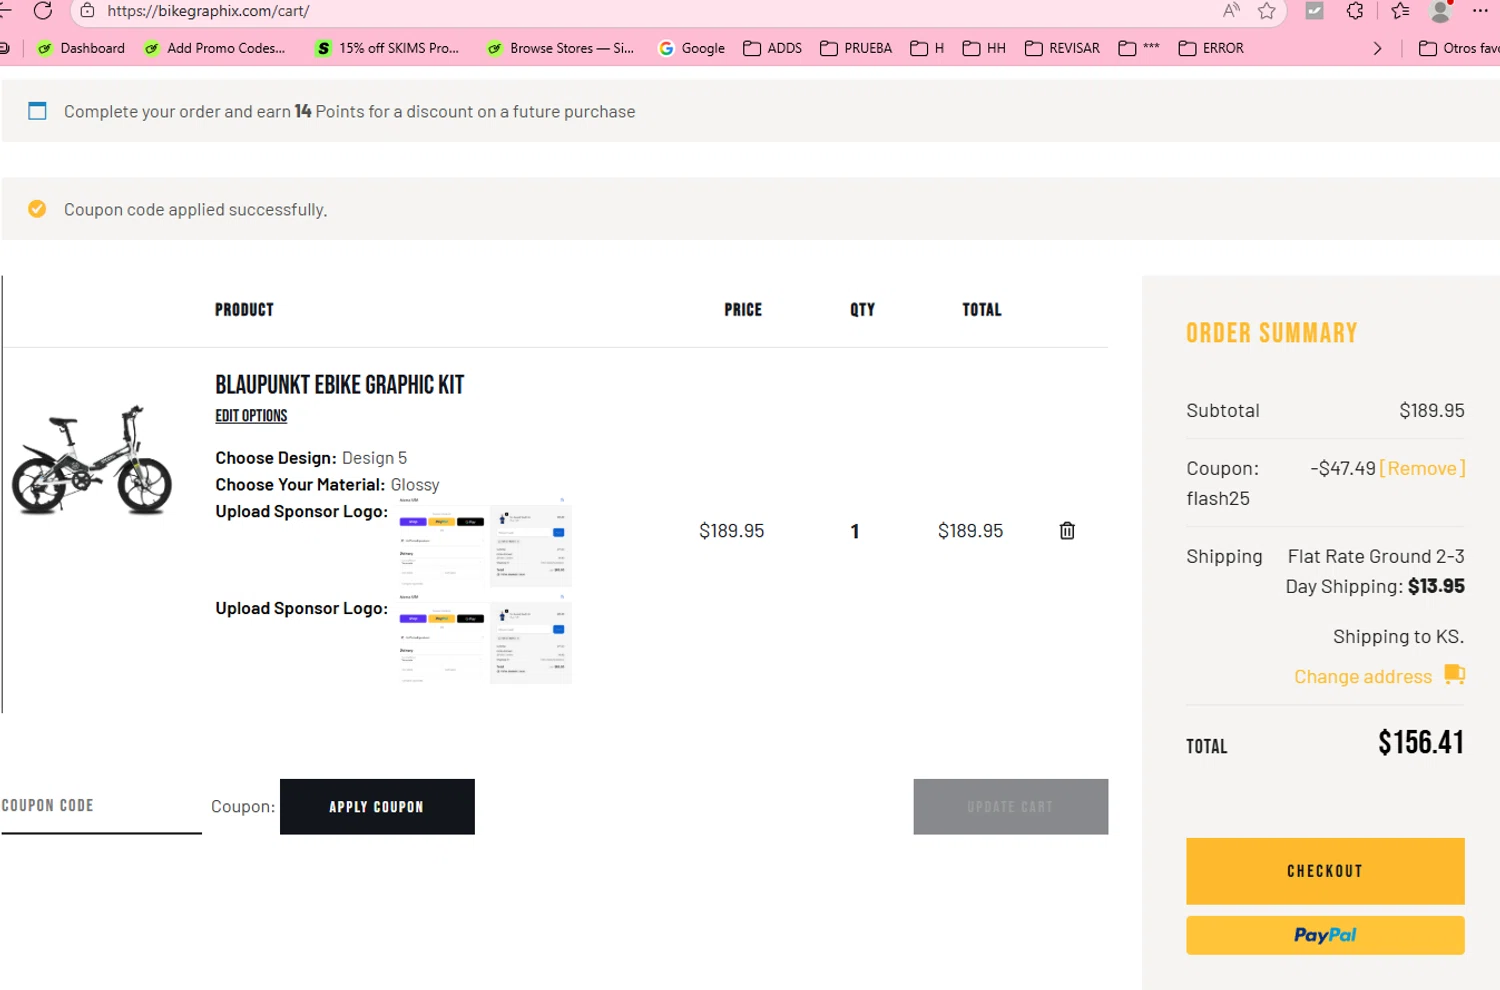The height and width of the screenshot is (990, 1500).
Task: Click the Update Cart button
Action: (1010, 806)
